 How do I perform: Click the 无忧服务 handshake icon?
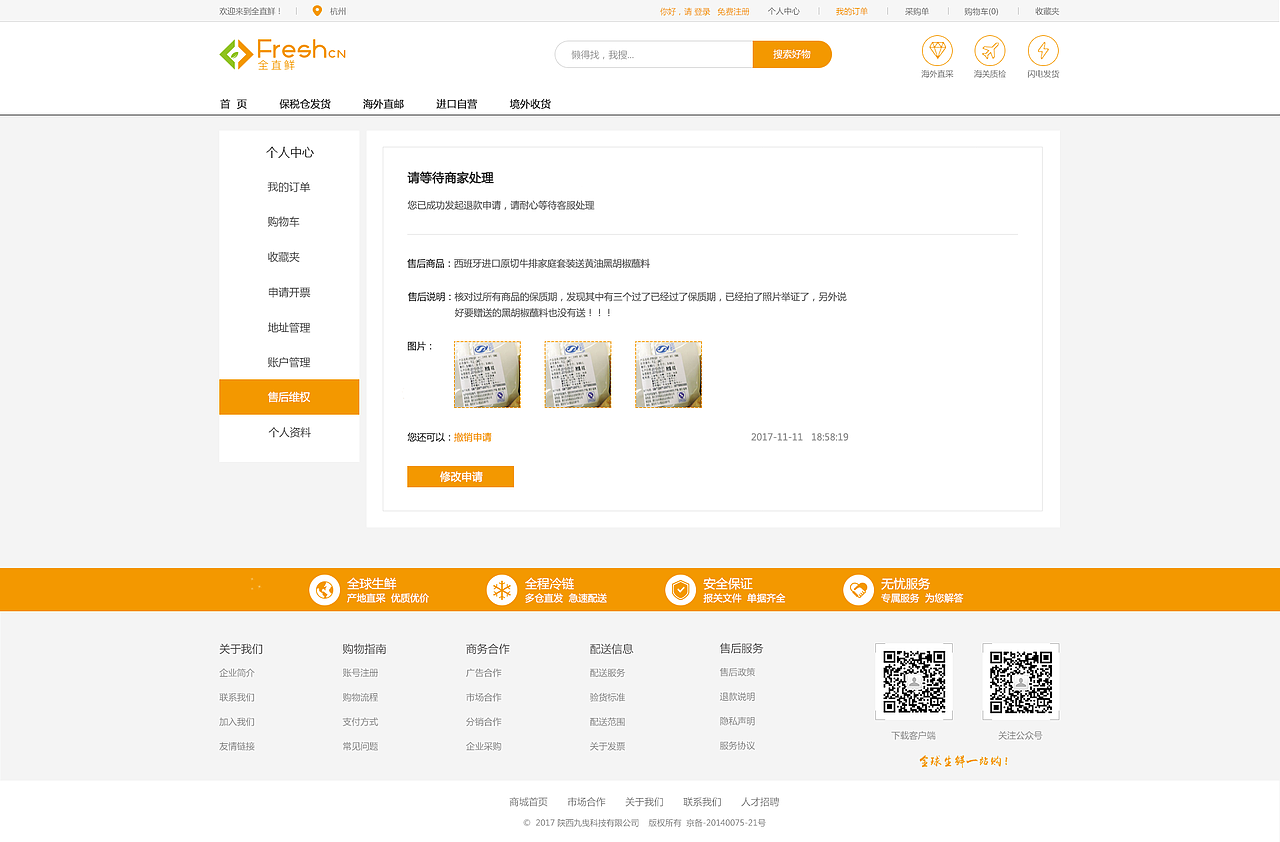tap(859, 589)
